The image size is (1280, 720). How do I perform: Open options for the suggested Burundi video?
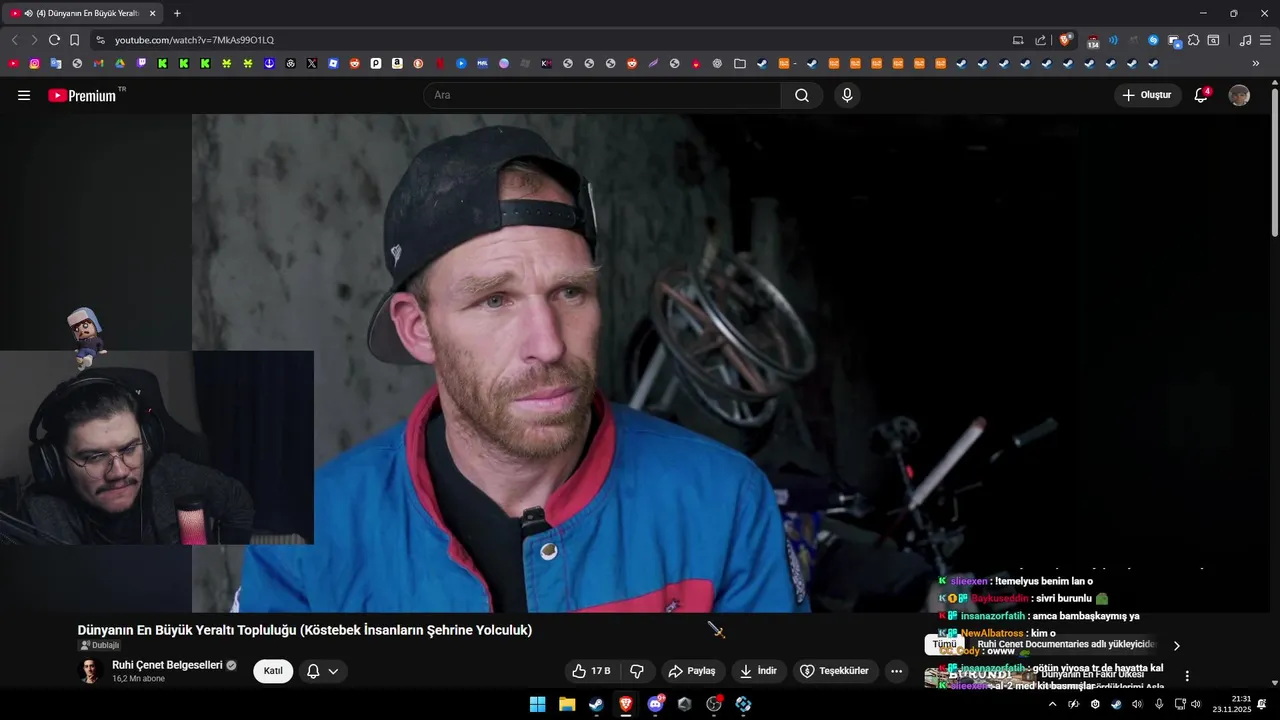[x=1187, y=676]
